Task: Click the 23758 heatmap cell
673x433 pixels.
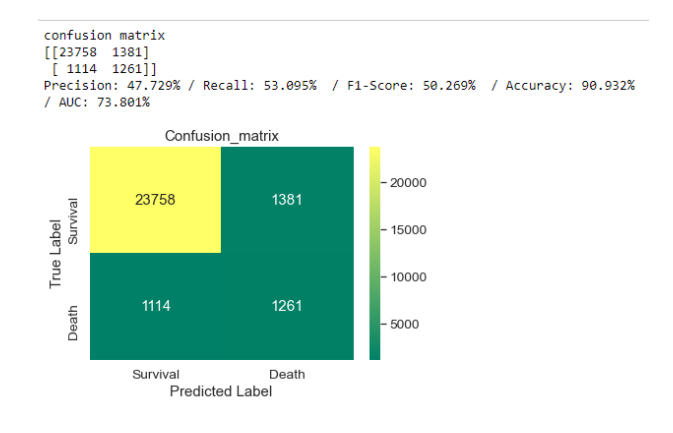Action: pyautogui.click(x=155, y=200)
